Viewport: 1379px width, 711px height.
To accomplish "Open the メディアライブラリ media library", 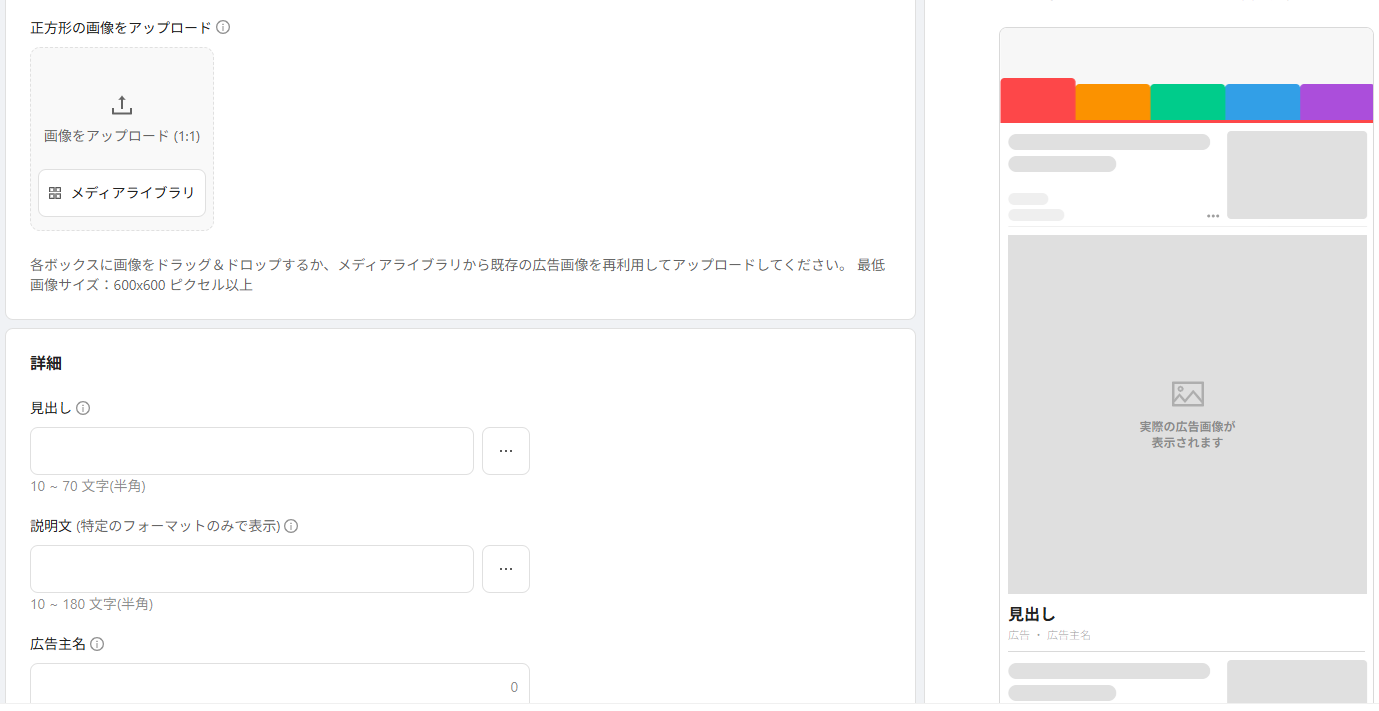I will [122, 193].
